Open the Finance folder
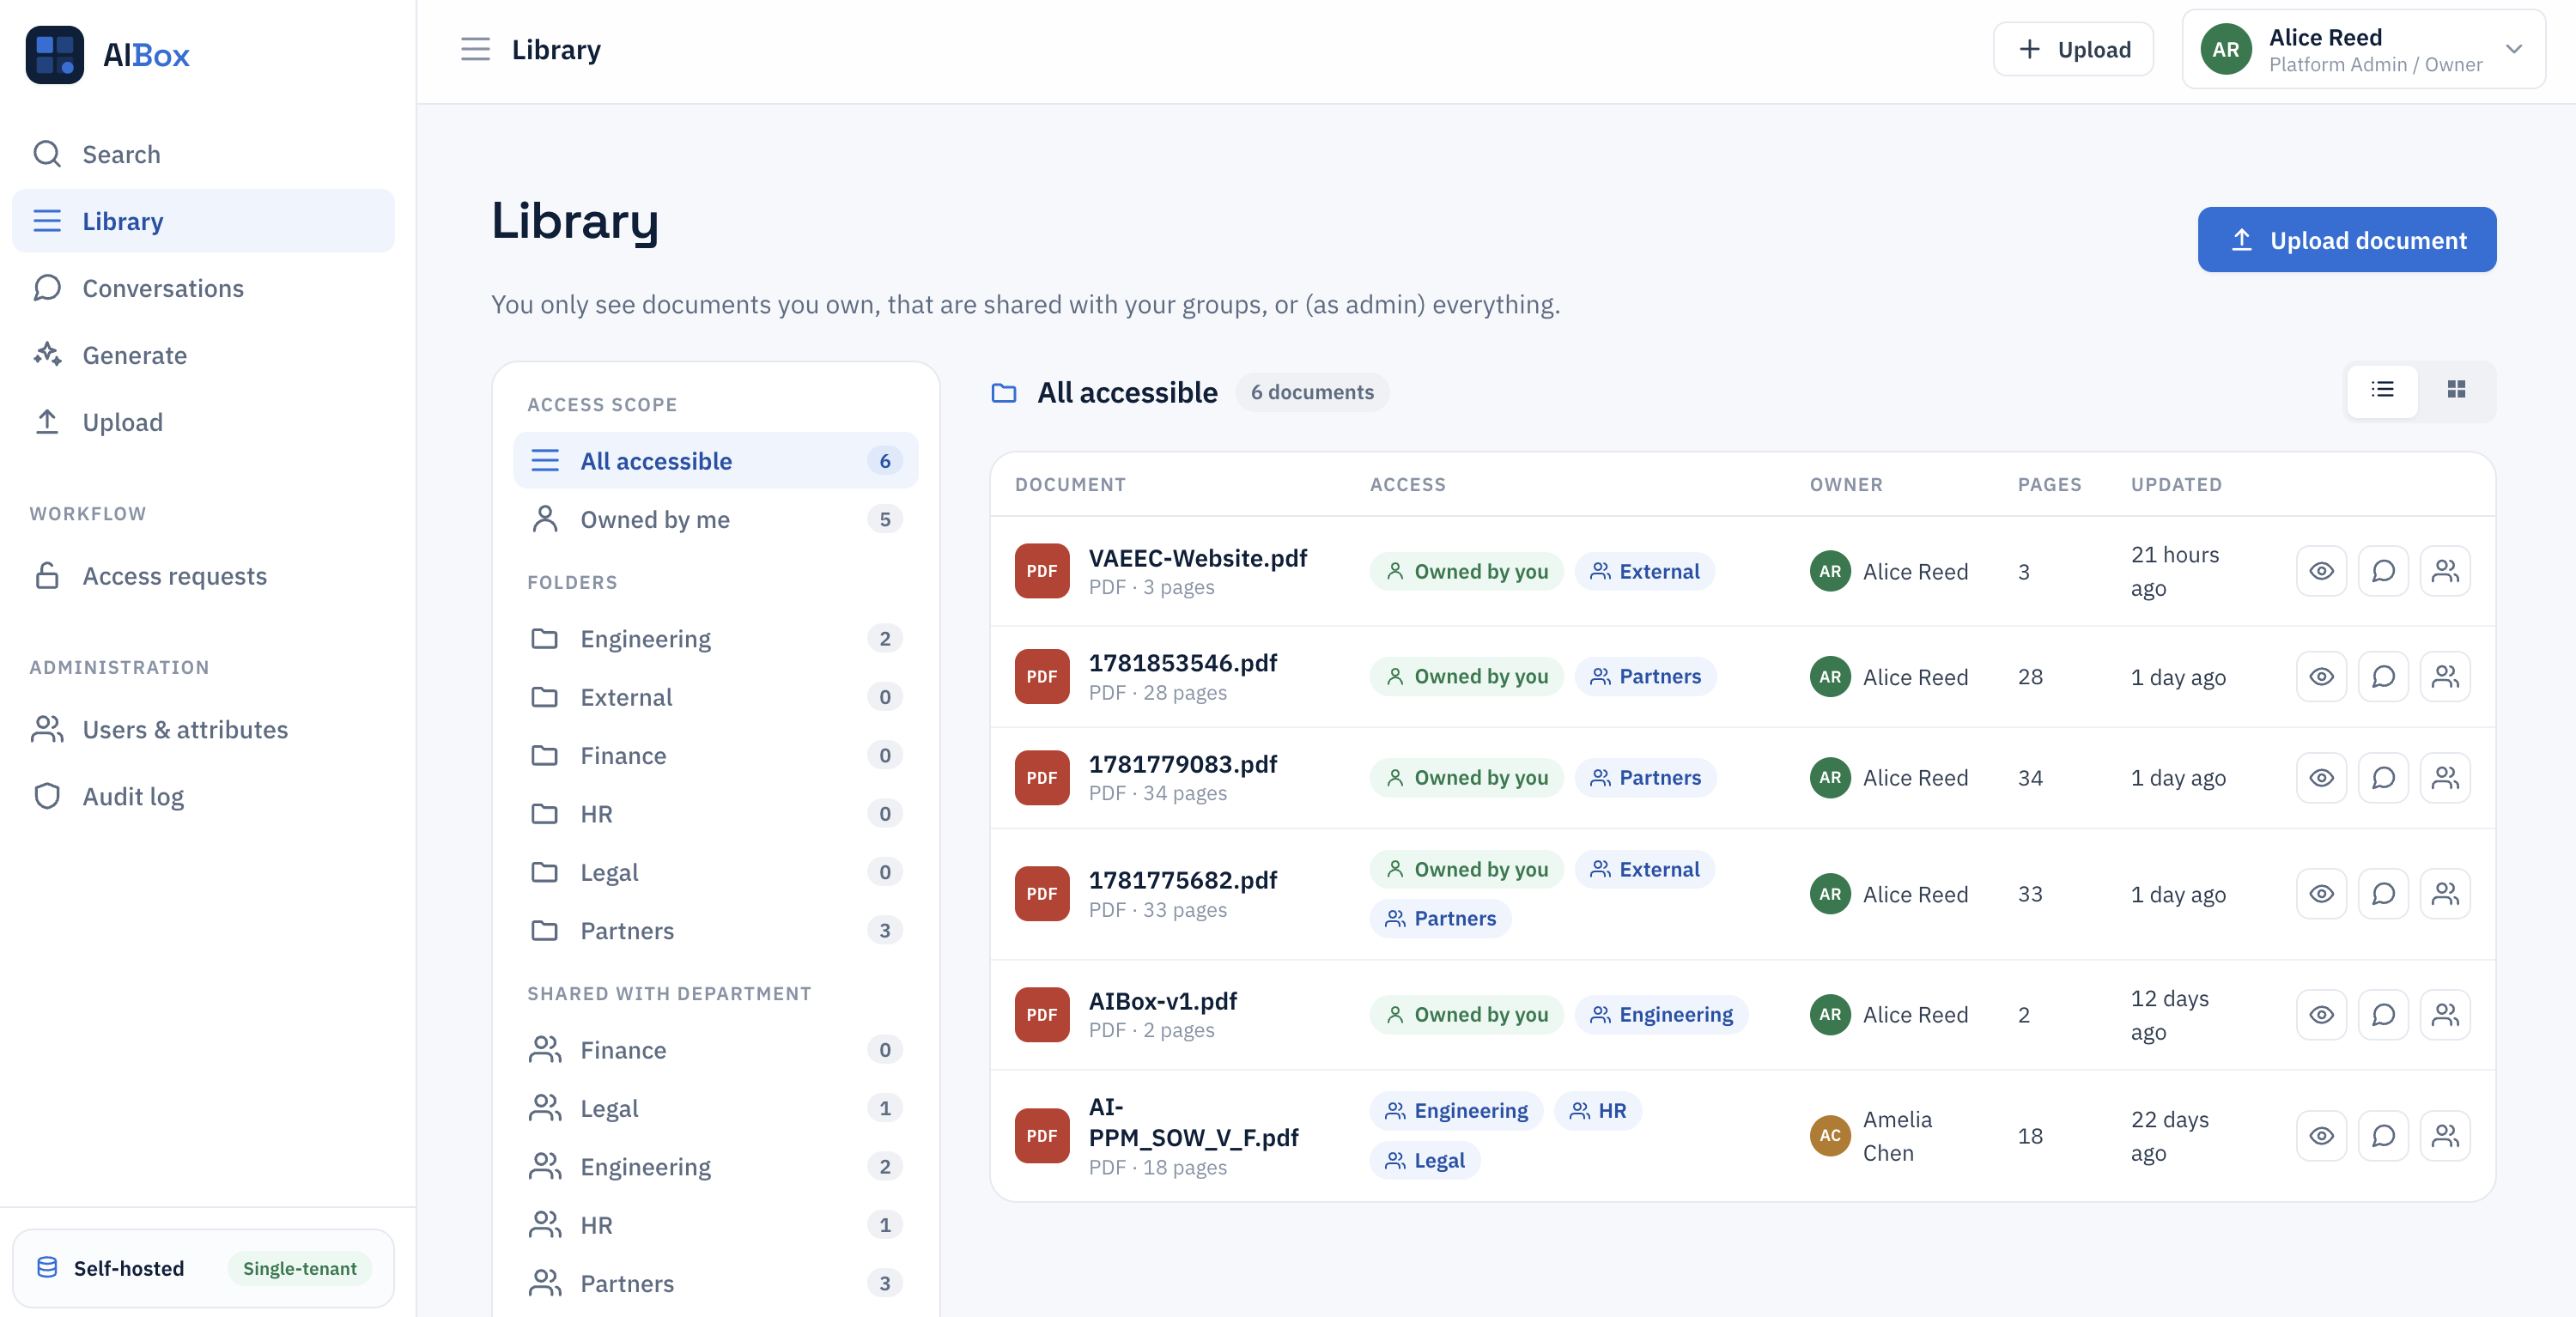 pyautogui.click(x=715, y=755)
